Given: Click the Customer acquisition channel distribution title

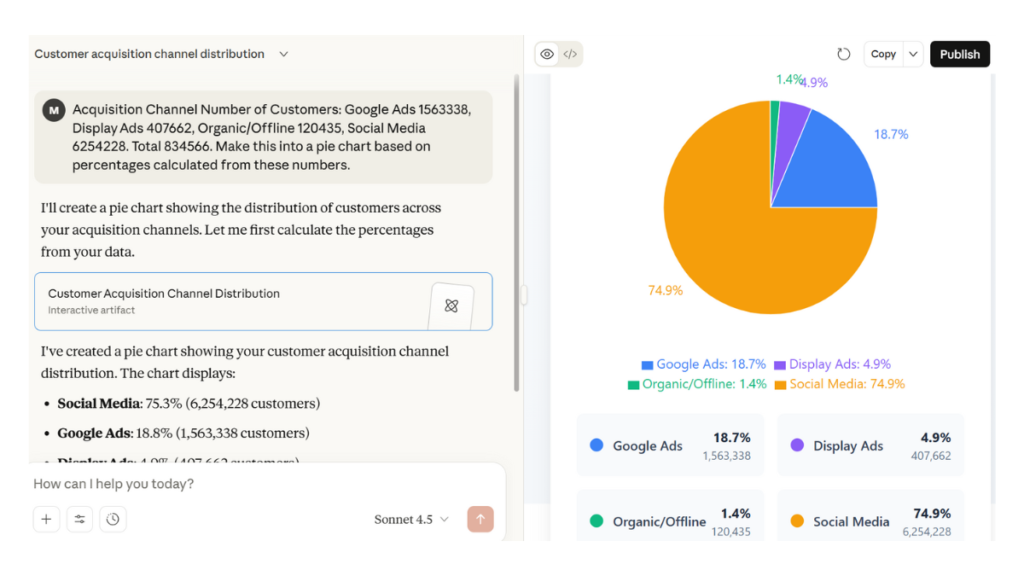Looking at the screenshot, I should coord(149,54).
